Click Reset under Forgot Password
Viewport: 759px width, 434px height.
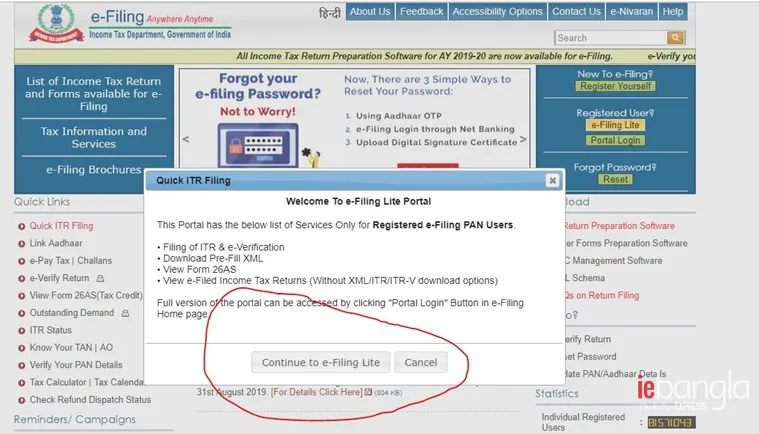pyautogui.click(x=615, y=180)
